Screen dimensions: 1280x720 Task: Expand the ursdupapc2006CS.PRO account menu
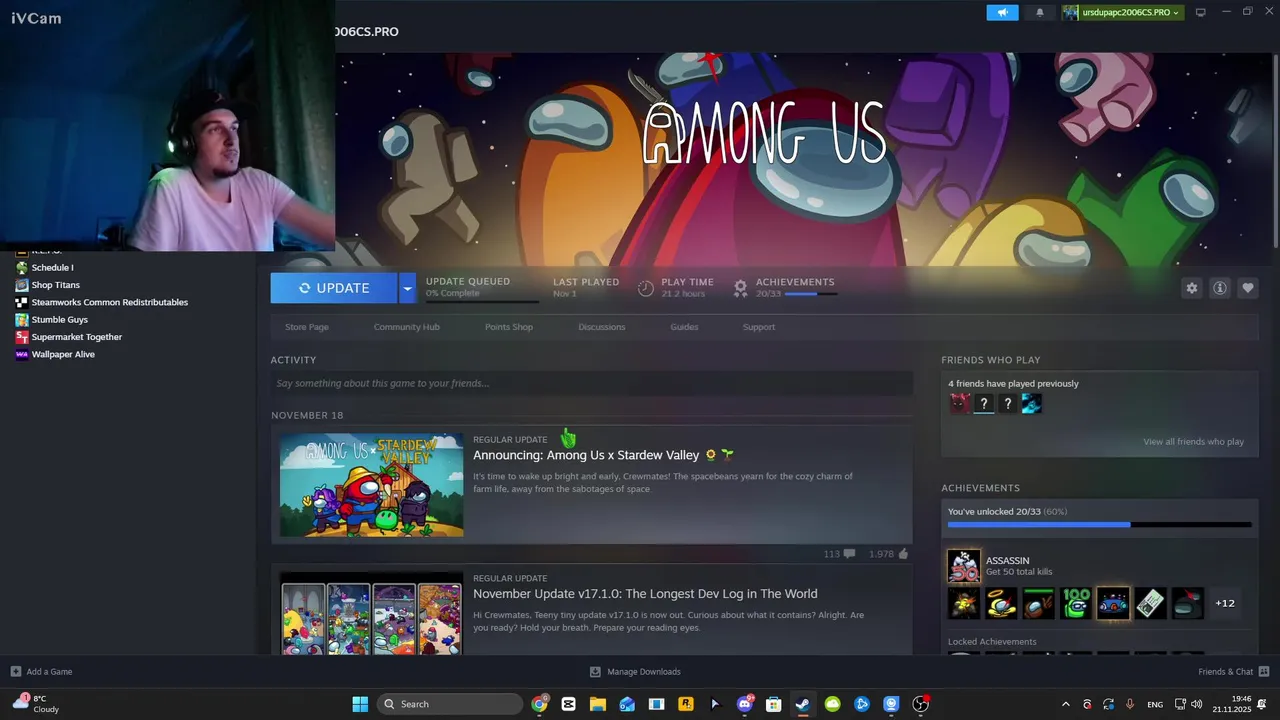(x=1122, y=12)
